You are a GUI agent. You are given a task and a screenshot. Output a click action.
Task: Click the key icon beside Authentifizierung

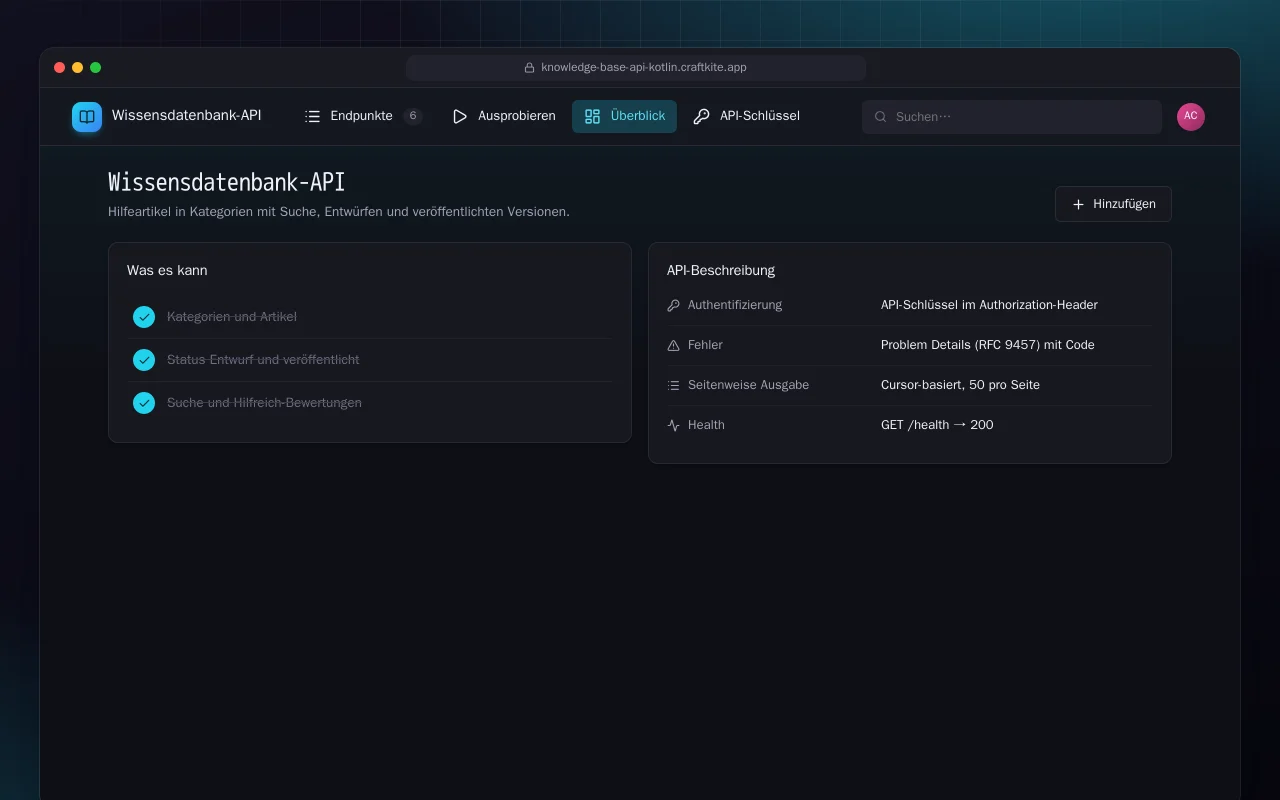(x=673, y=305)
